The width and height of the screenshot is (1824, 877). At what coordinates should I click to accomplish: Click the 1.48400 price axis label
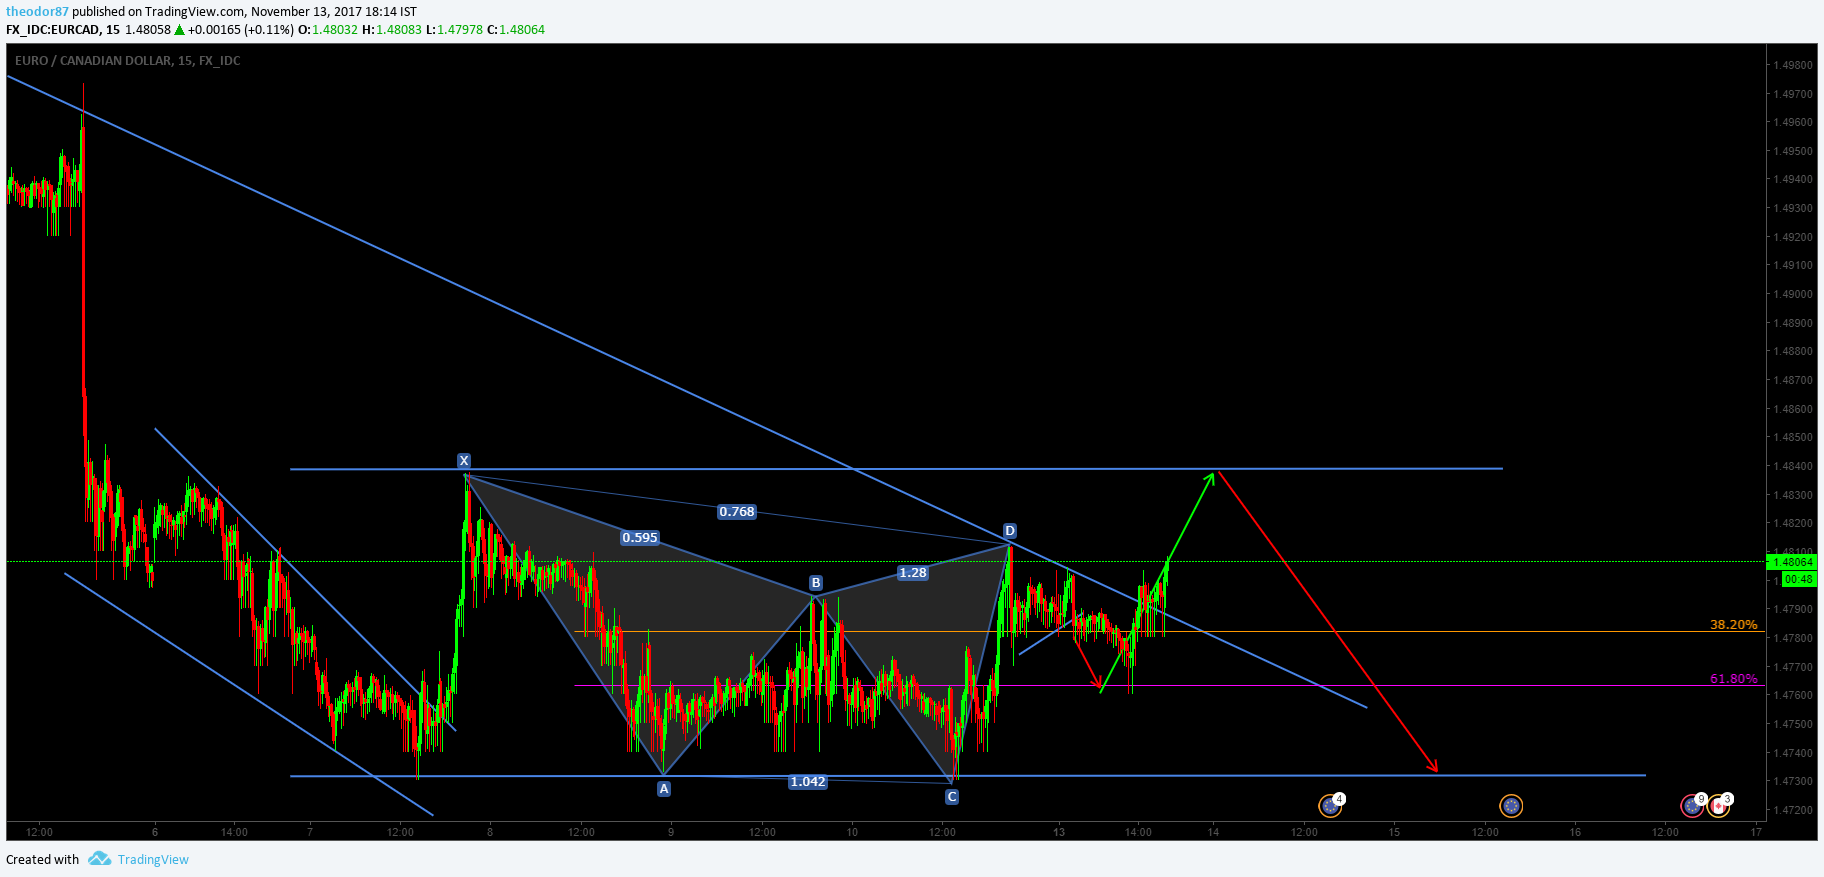click(x=1793, y=467)
